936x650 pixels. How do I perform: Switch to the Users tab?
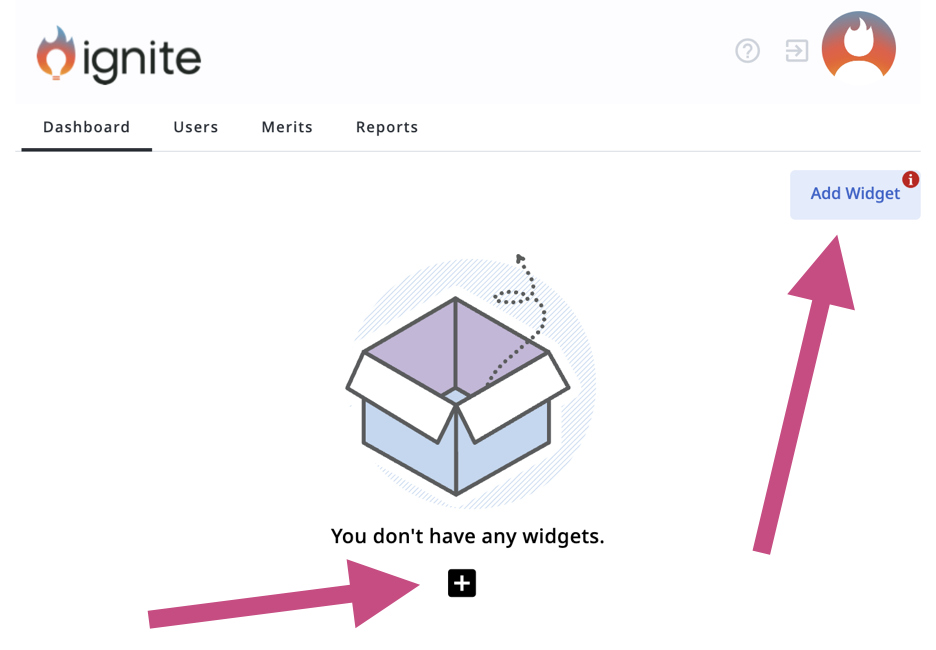(x=196, y=127)
